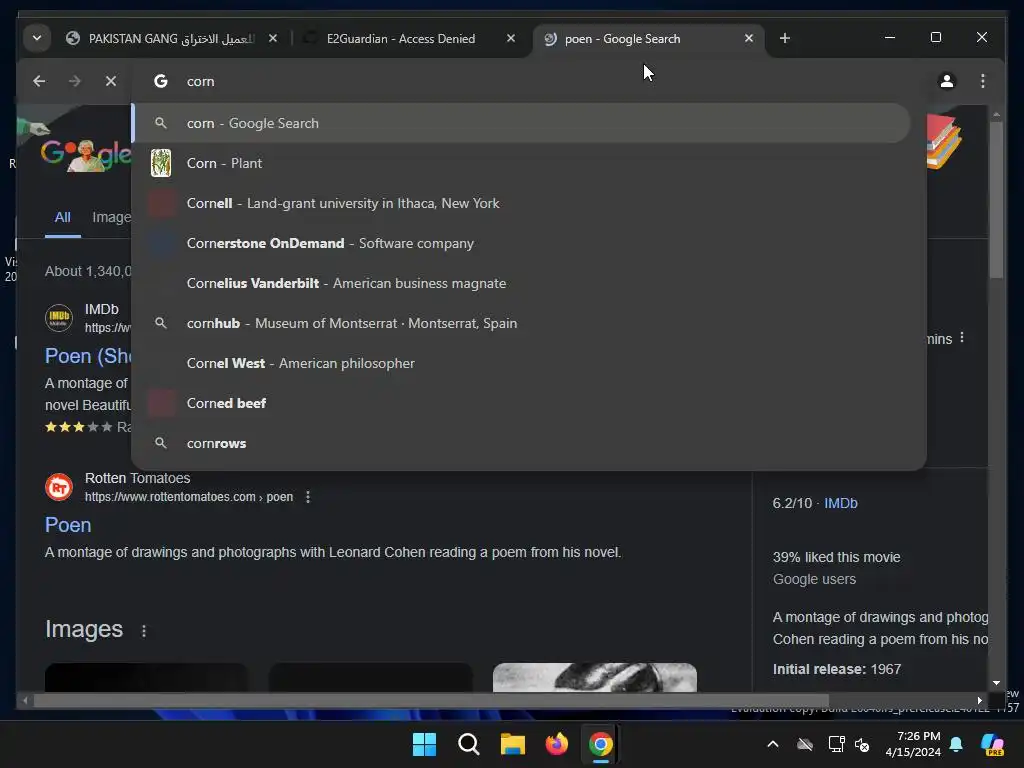Open options for the Rotten Tomatoes result

tap(308, 497)
